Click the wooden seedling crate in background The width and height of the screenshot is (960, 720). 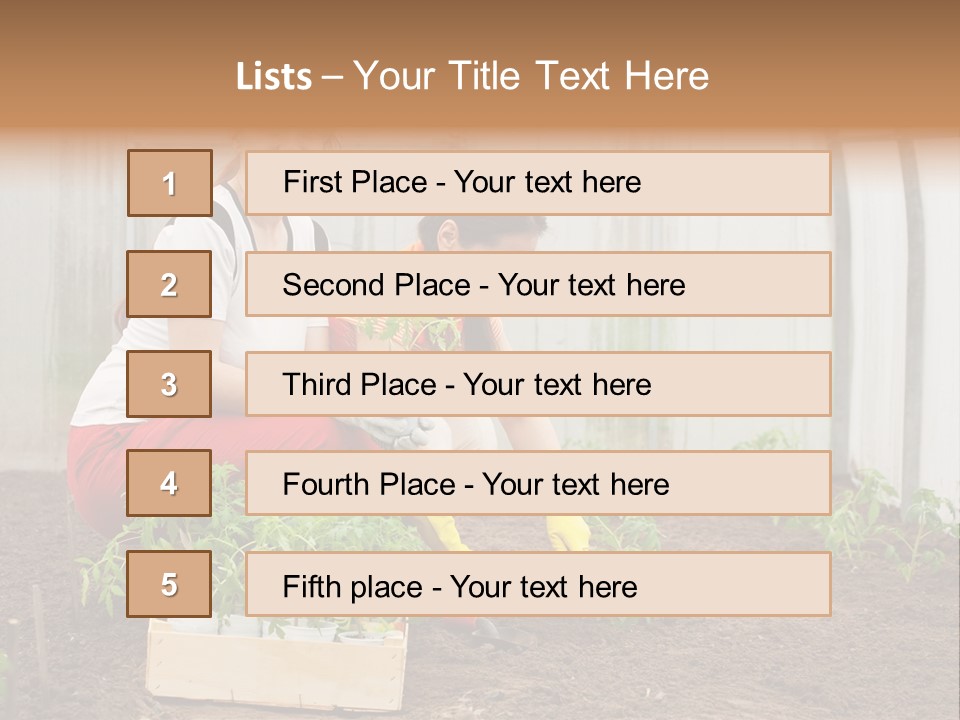pos(277,665)
